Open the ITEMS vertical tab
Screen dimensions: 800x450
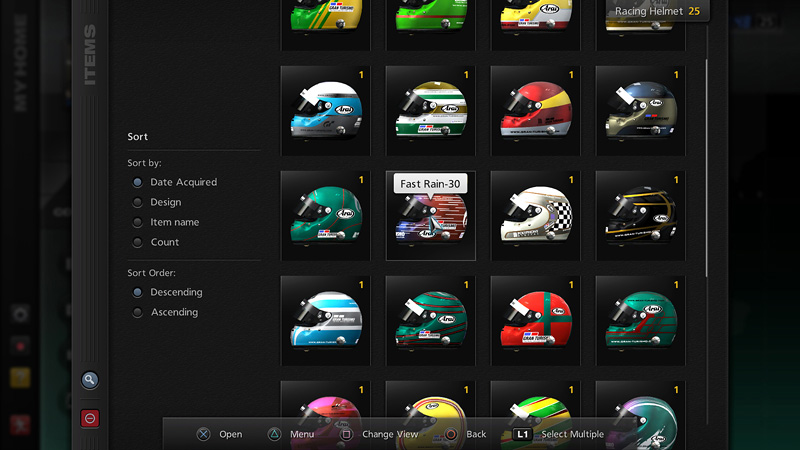point(90,55)
